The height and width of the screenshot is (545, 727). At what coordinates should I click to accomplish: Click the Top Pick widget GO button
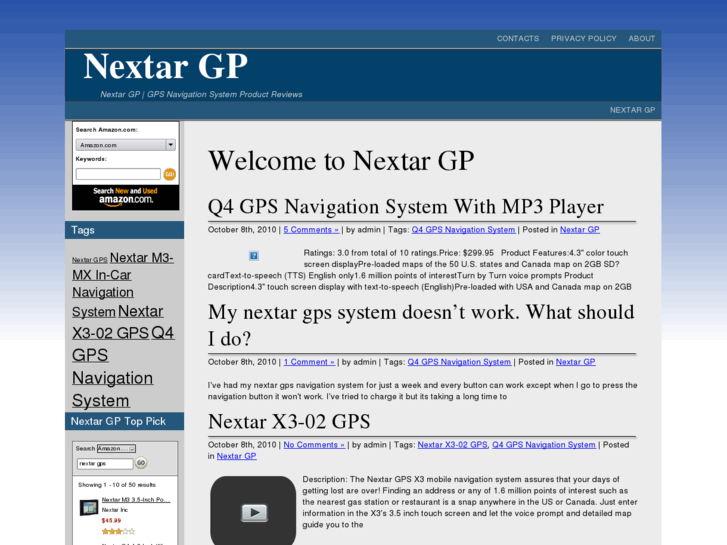(141, 463)
